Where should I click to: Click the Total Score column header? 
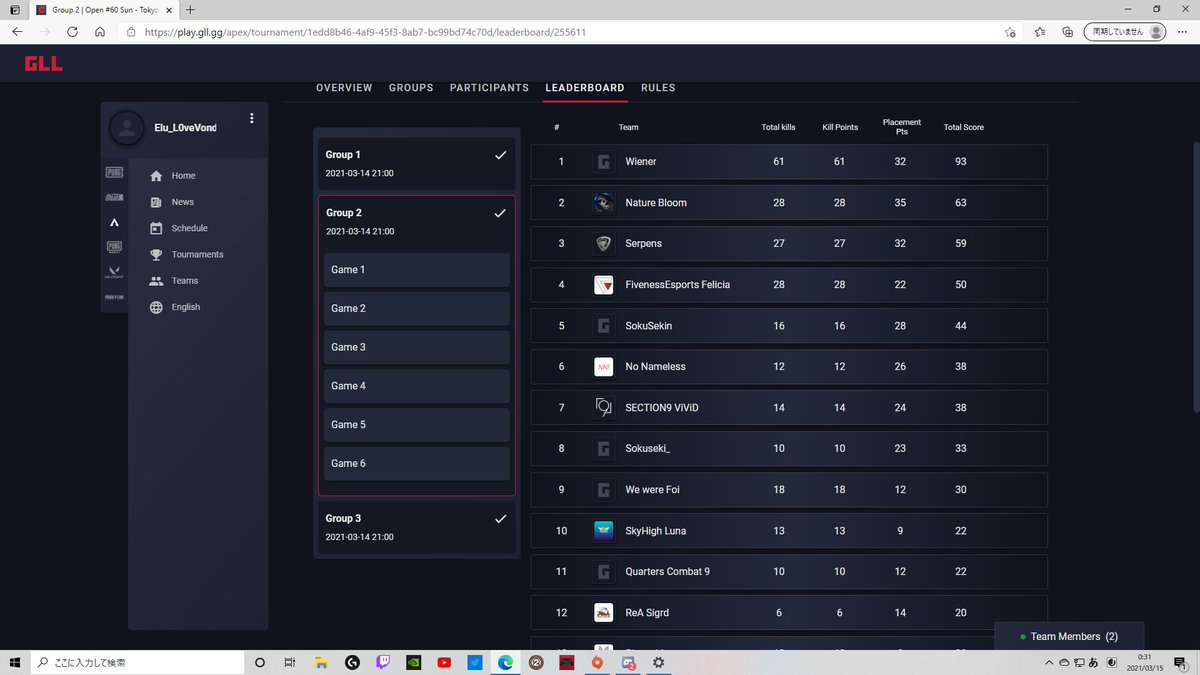(963, 127)
